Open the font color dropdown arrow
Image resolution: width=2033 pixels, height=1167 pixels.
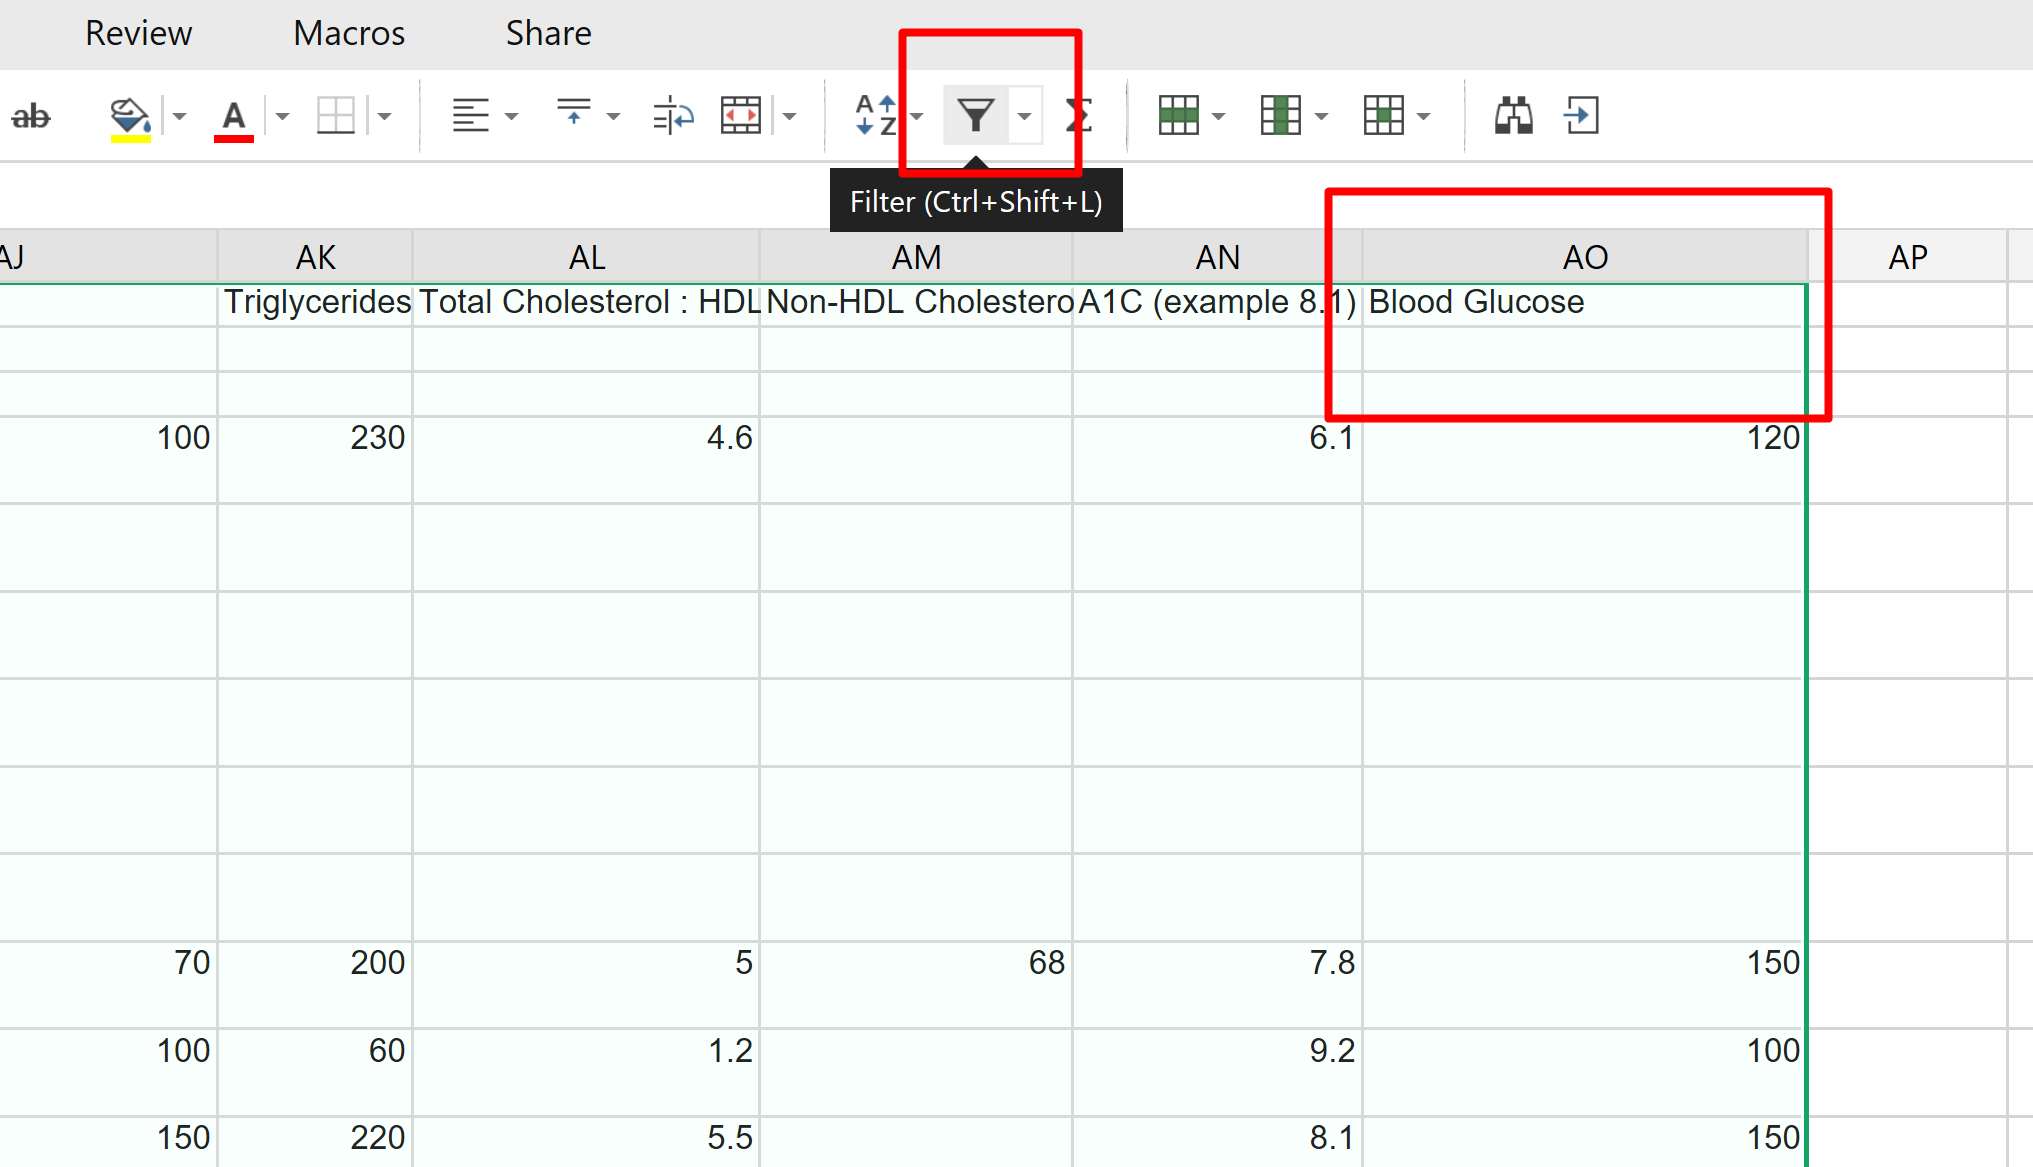[x=283, y=116]
